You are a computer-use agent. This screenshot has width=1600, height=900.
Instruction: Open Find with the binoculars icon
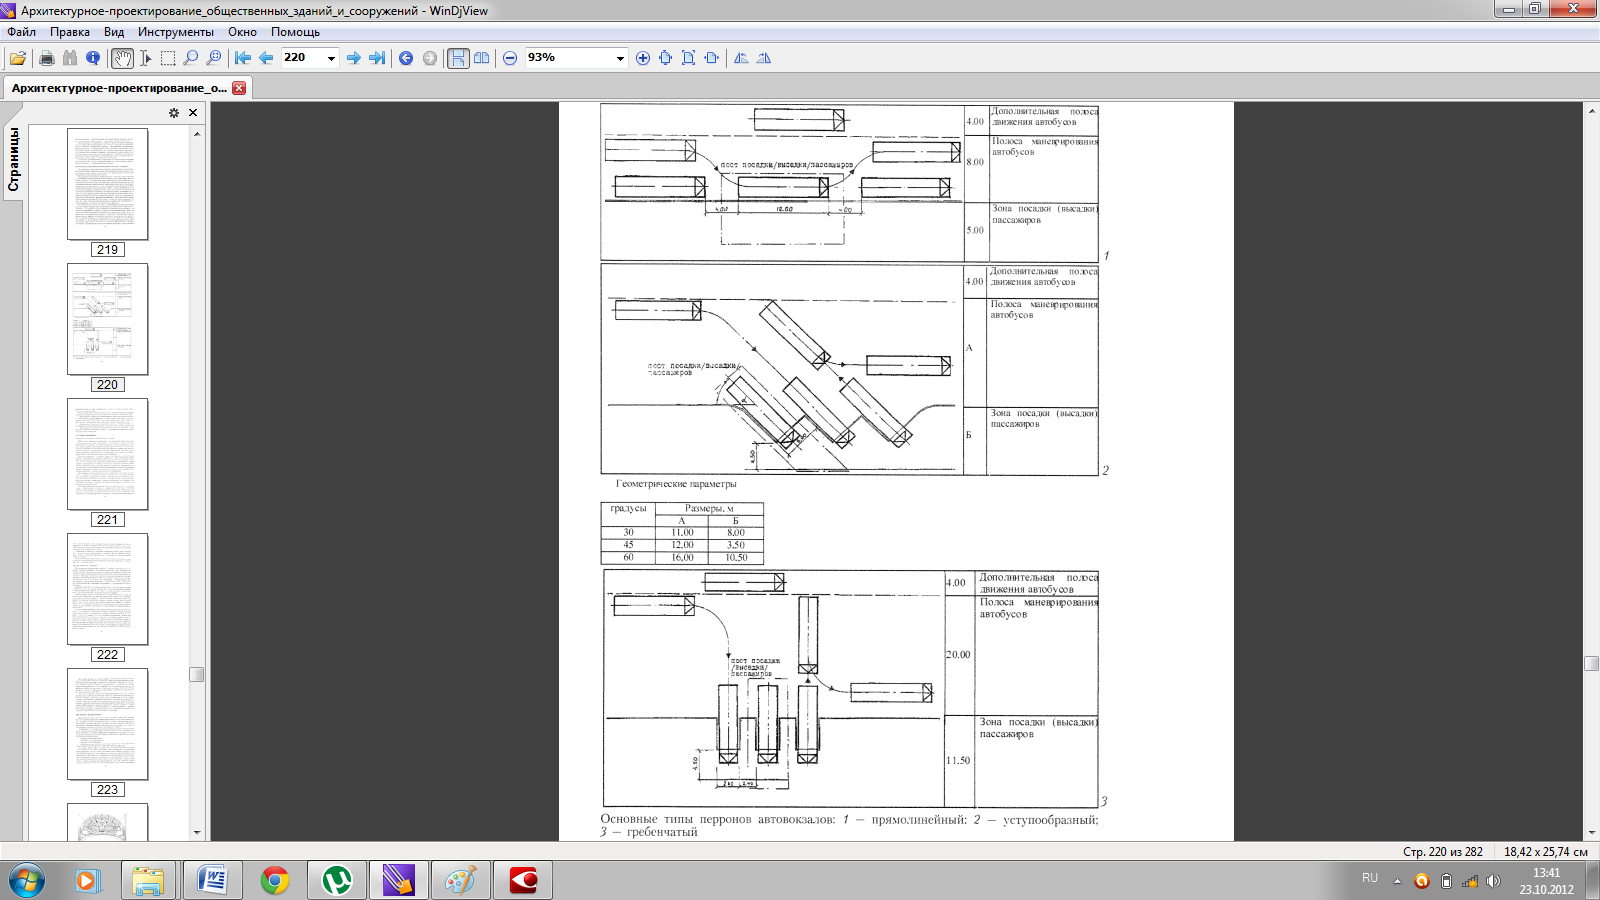click(69, 58)
